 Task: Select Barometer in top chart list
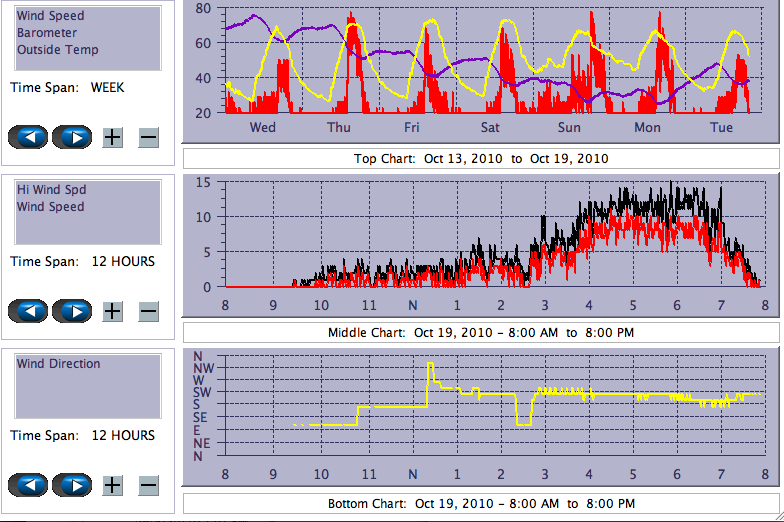pos(46,33)
